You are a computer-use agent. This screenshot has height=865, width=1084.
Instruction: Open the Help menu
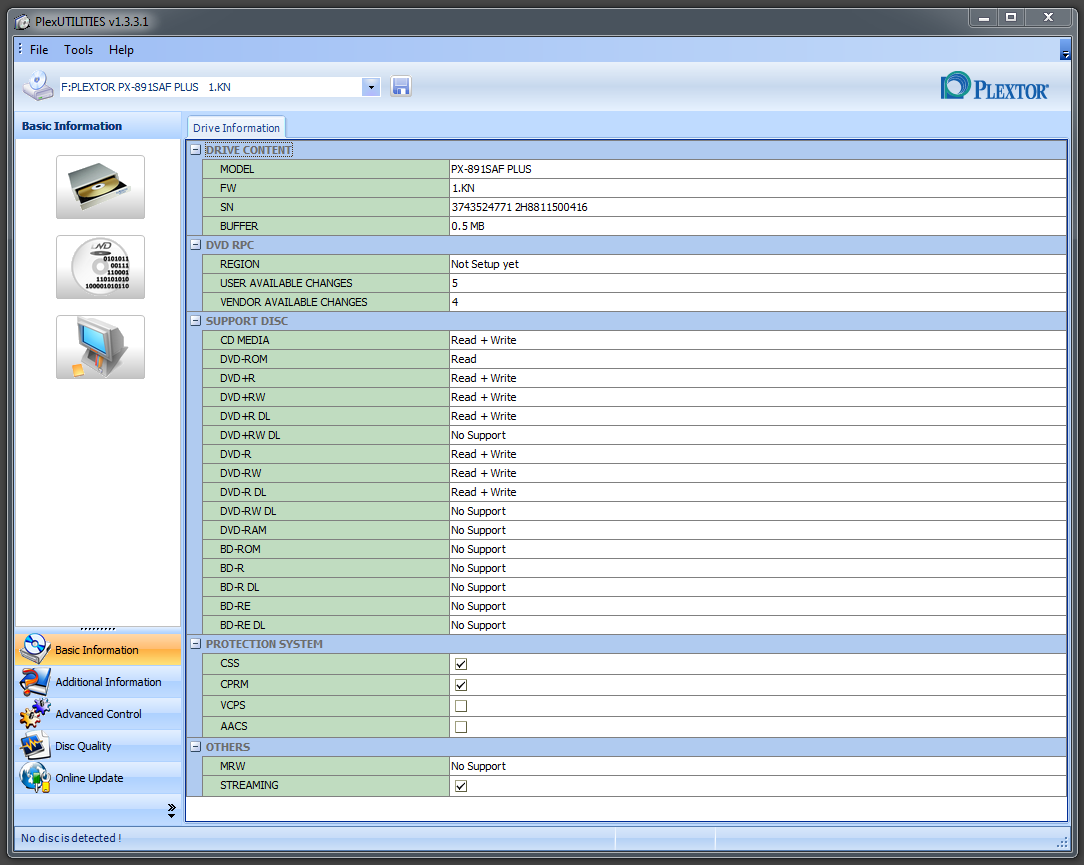[x=121, y=50]
